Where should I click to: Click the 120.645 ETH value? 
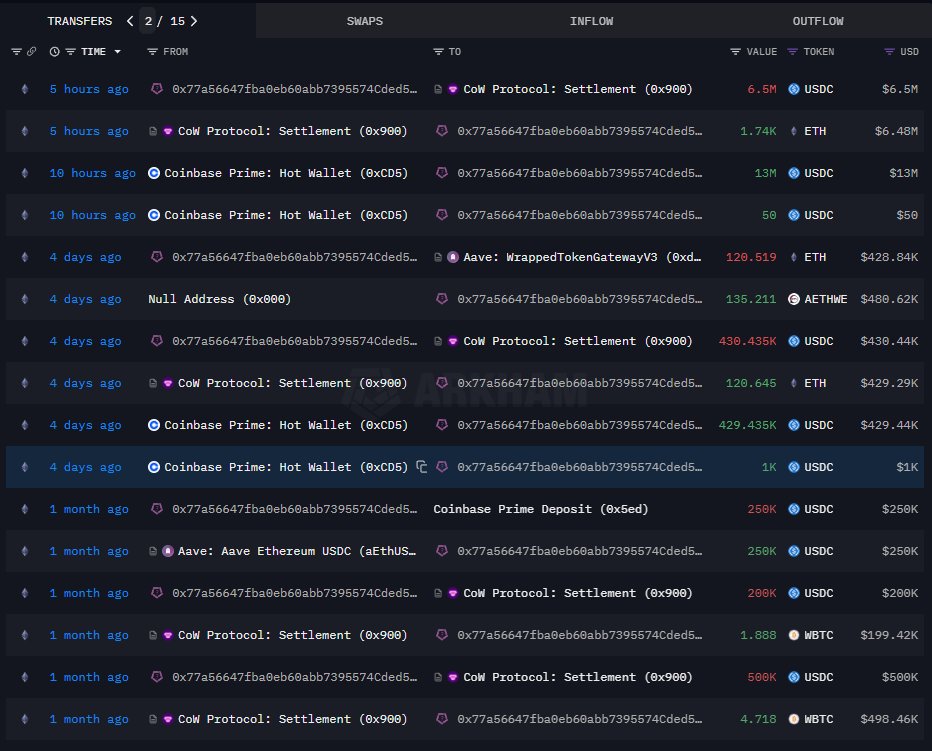(751, 383)
